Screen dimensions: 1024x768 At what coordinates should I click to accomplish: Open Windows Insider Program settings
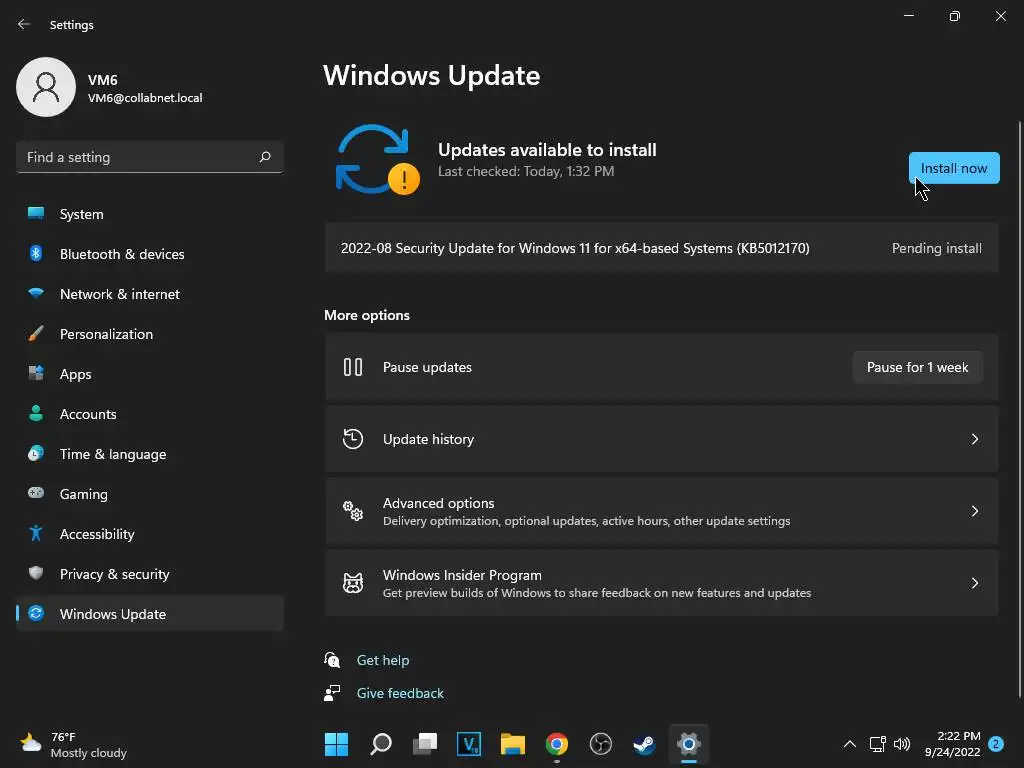(x=662, y=583)
